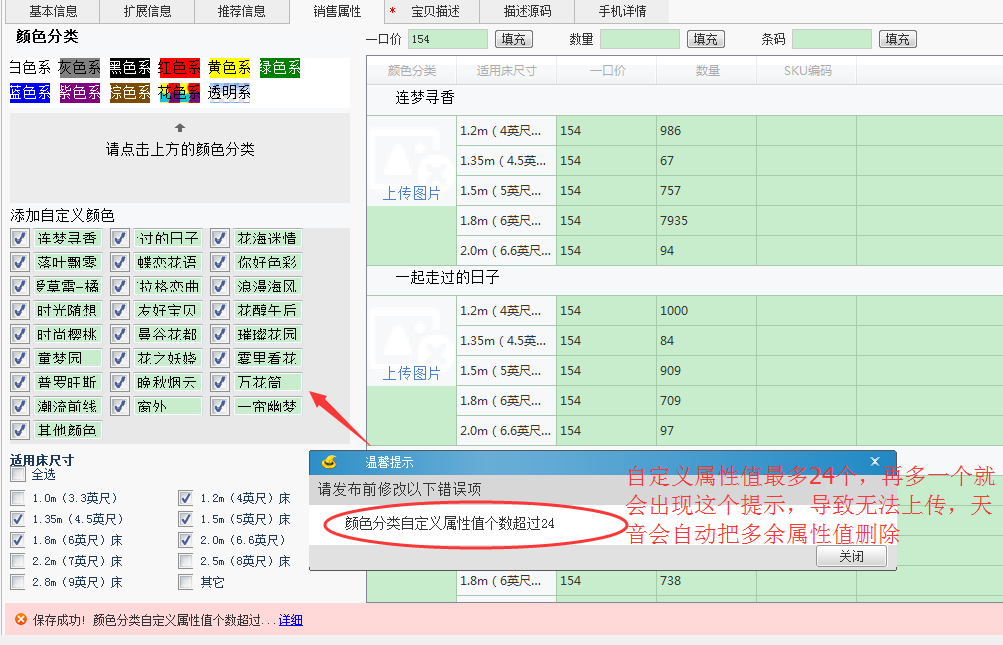Click the 条码 input field
The width and height of the screenshot is (1003, 645).
831,39
